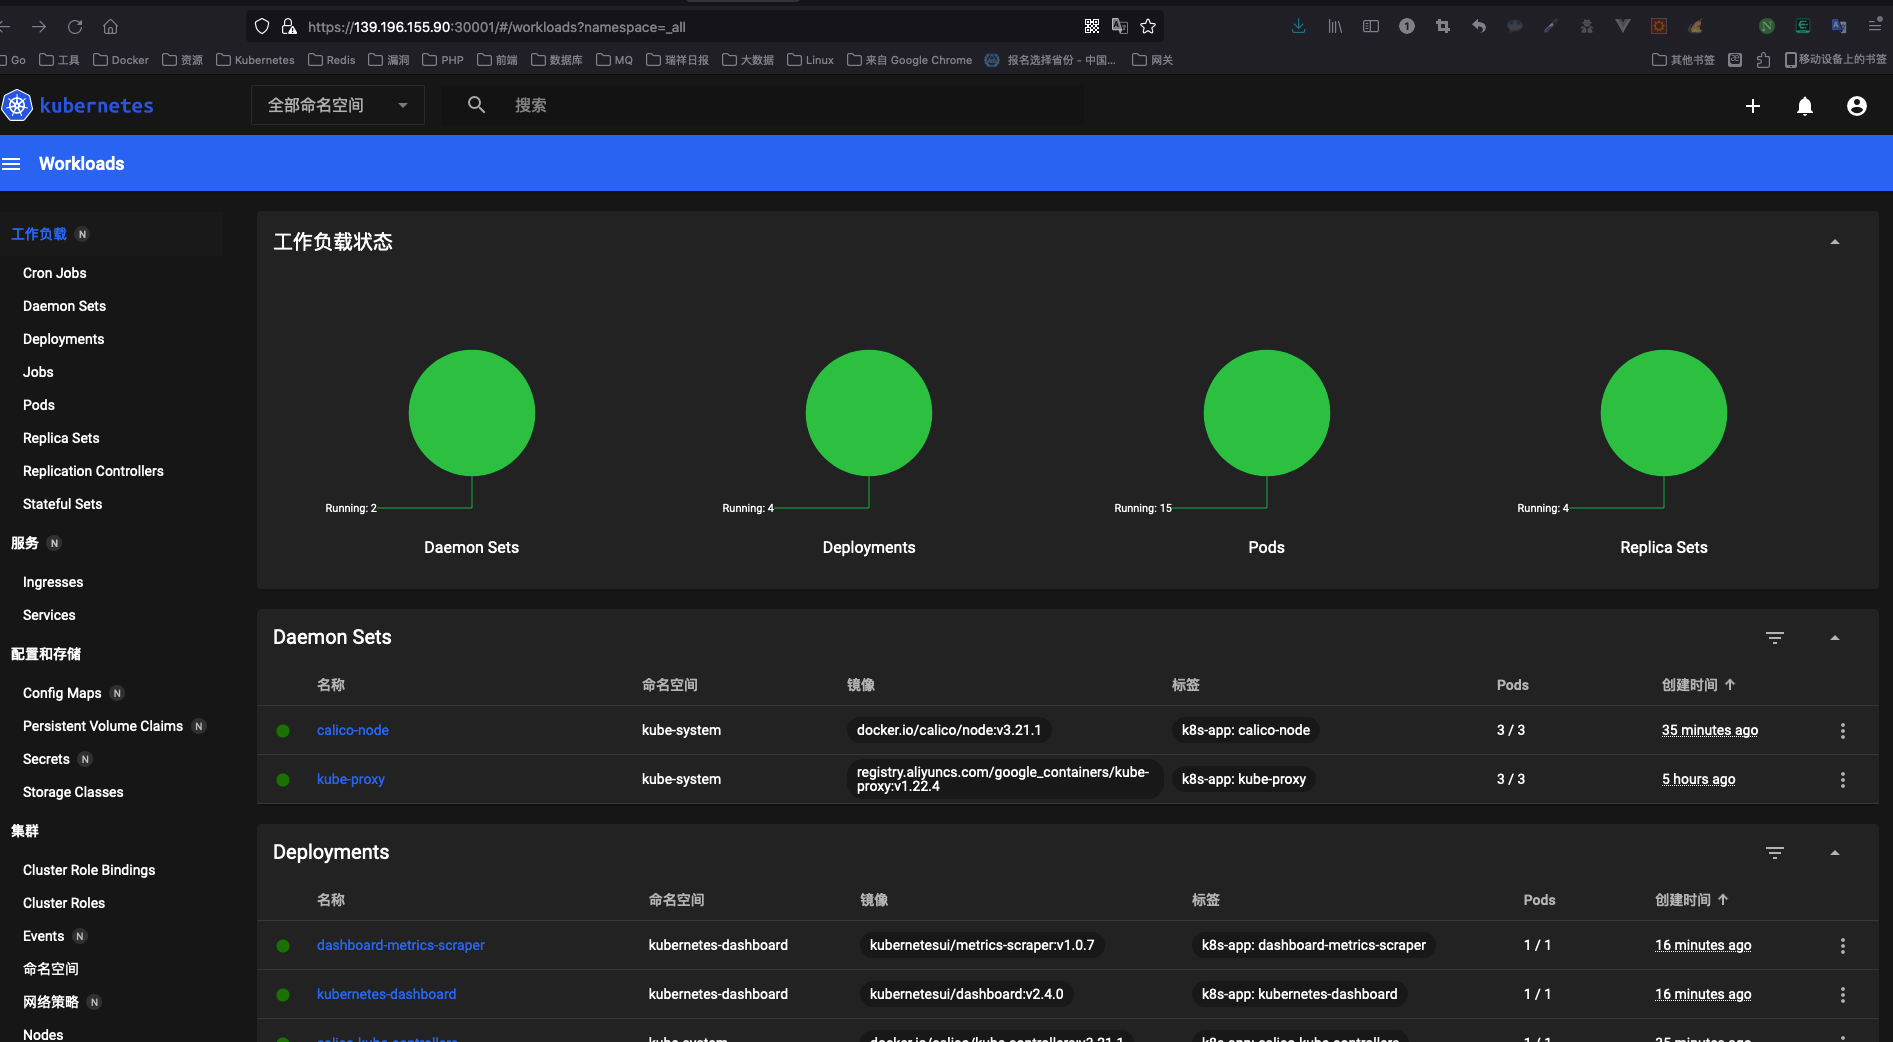Click 5 hours ago timestamp link
This screenshot has height=1042, width=1893.
click(x=1698, y=780)
